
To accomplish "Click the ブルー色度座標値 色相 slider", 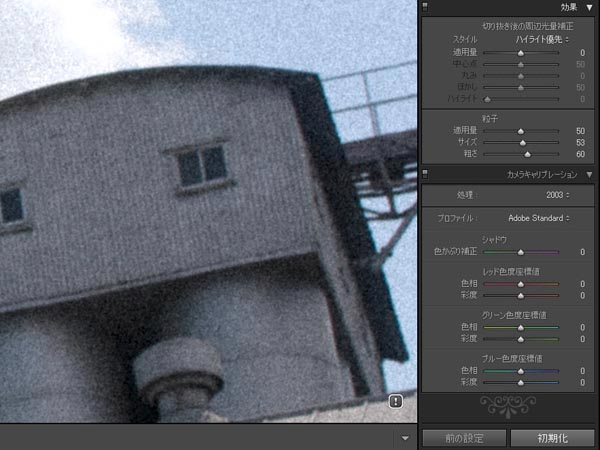I will pyautogui.click(x=521, y=371).
